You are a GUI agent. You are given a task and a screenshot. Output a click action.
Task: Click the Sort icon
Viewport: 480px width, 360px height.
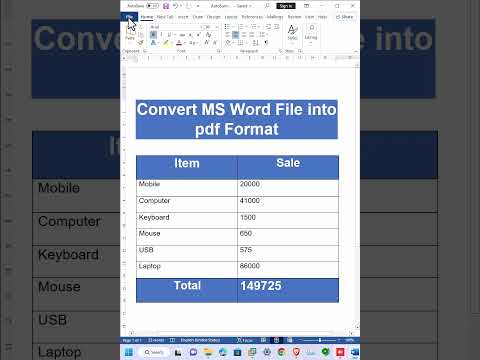[x=256, y=43]
